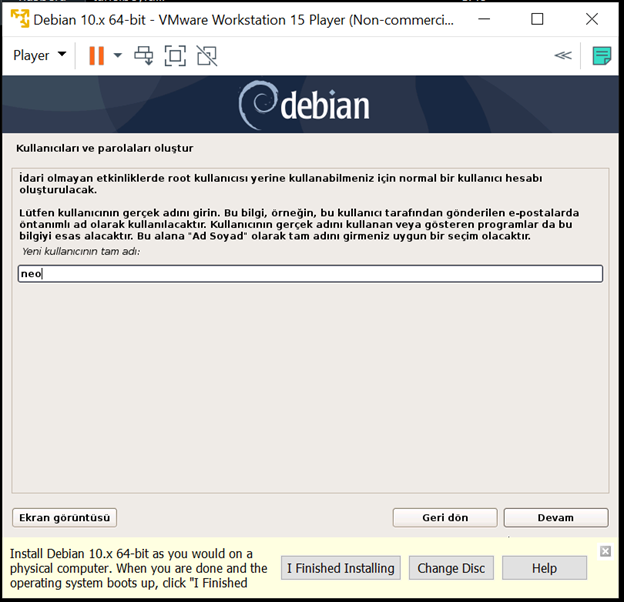The image size is (624, 602).
Task: Click the Debian logo banner
Action: click(310, 105)
